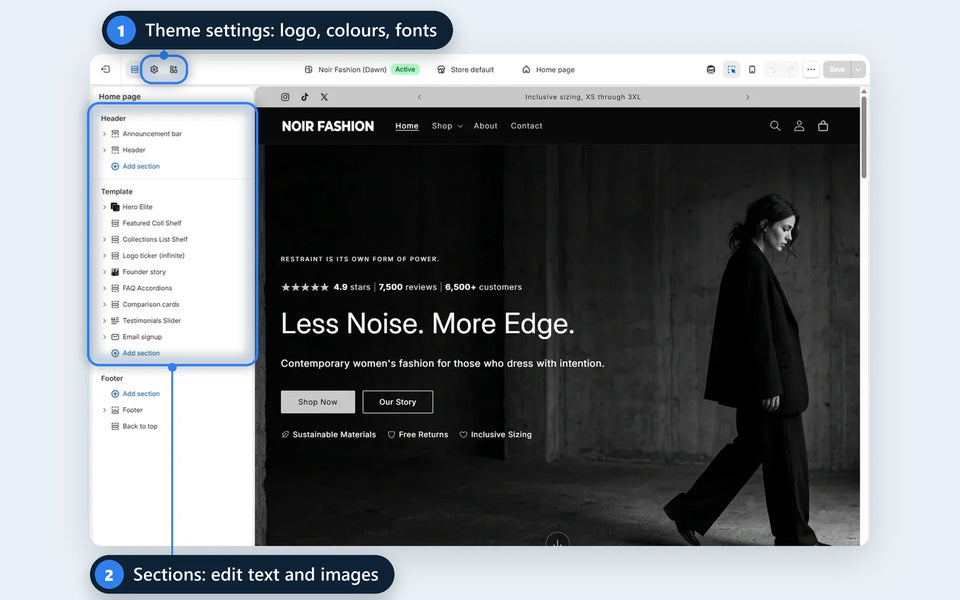Select the Email signup section

click(x=142, y=337)
